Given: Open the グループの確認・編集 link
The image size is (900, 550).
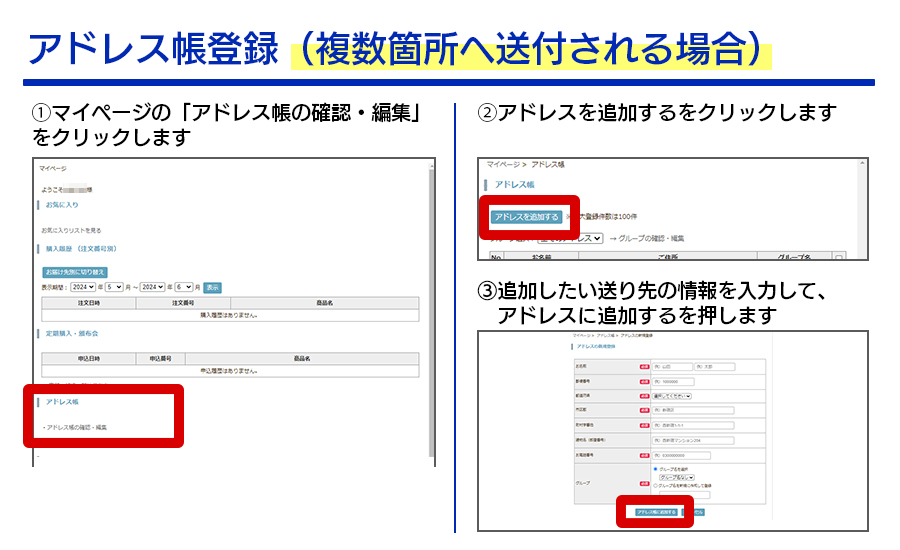Looking at the screenshot, I should coord(651,238).
